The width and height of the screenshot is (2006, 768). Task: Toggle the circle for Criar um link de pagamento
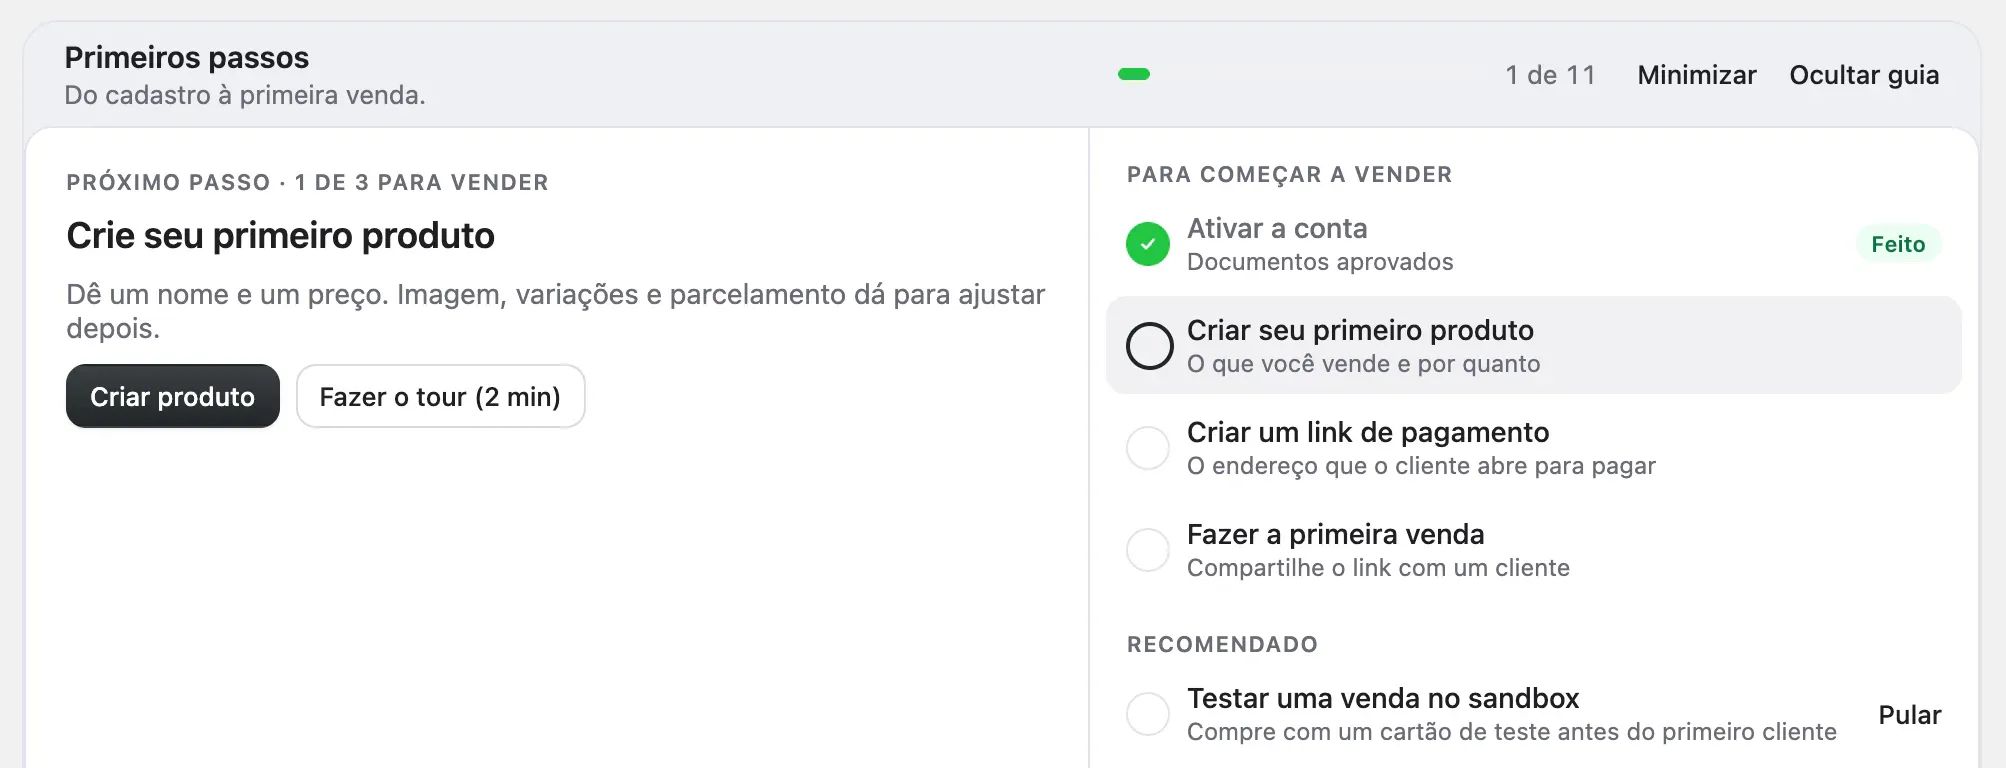tap(1148, 448)
